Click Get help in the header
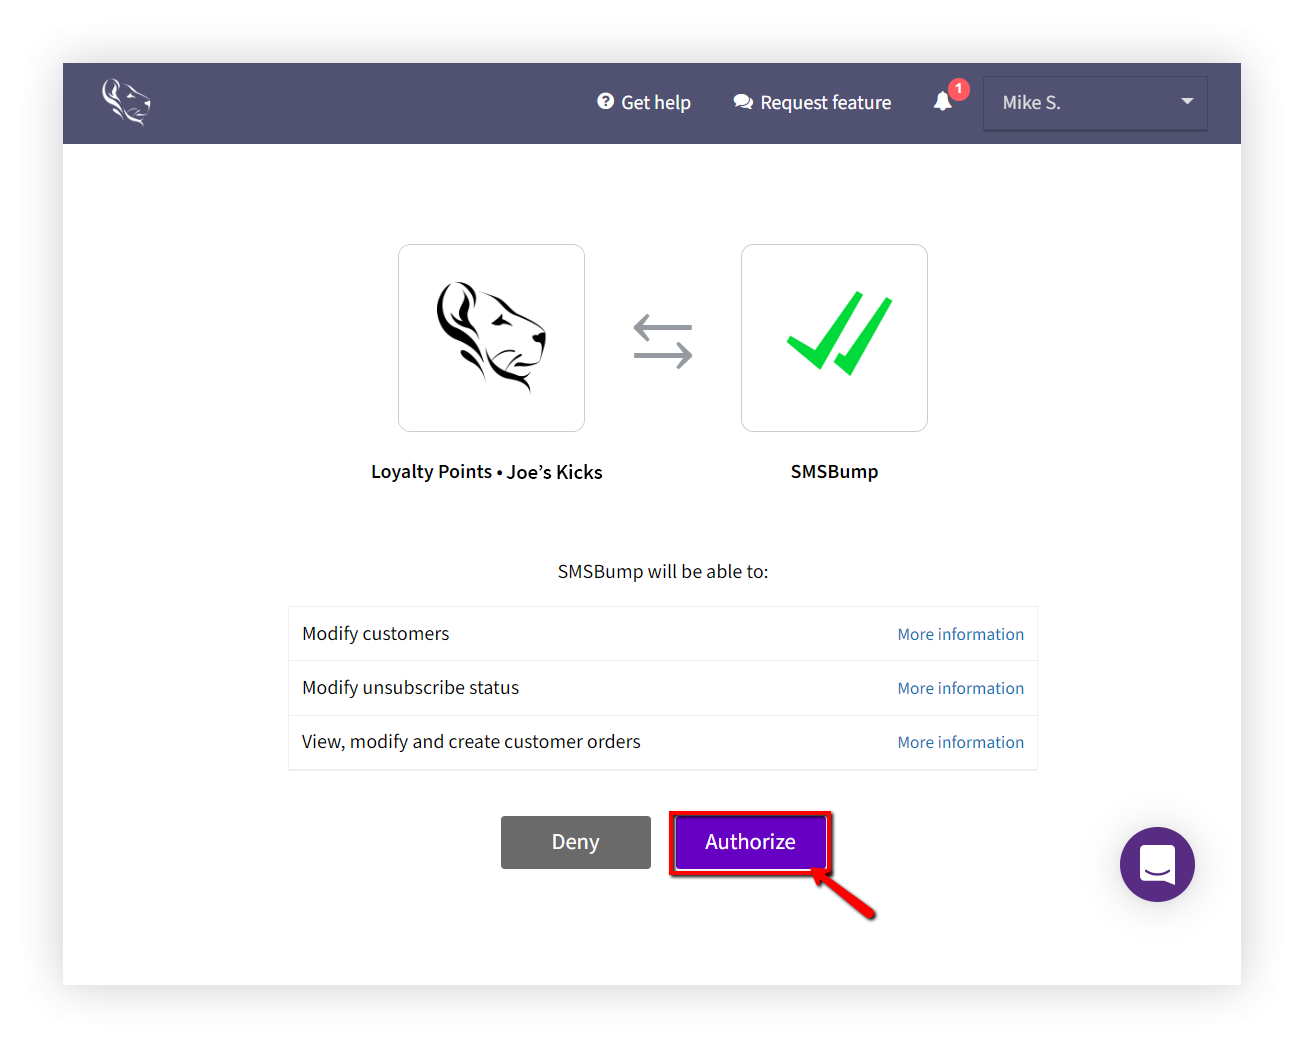This screenshot has height=1048, width=1307. coord(644,102)
